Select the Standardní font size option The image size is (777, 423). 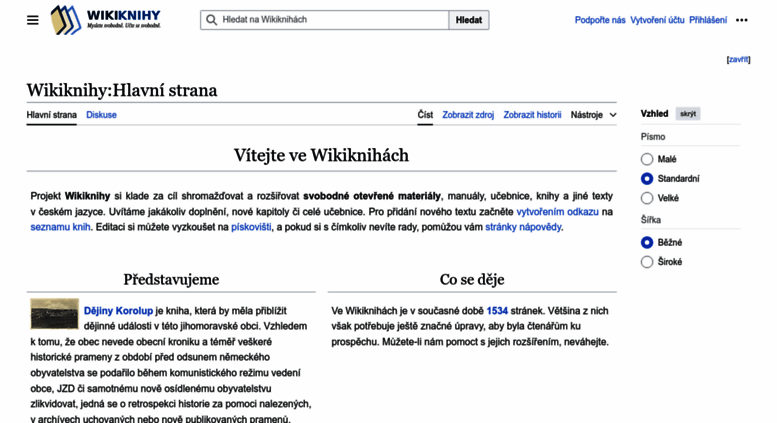click(x=647, y=178)
